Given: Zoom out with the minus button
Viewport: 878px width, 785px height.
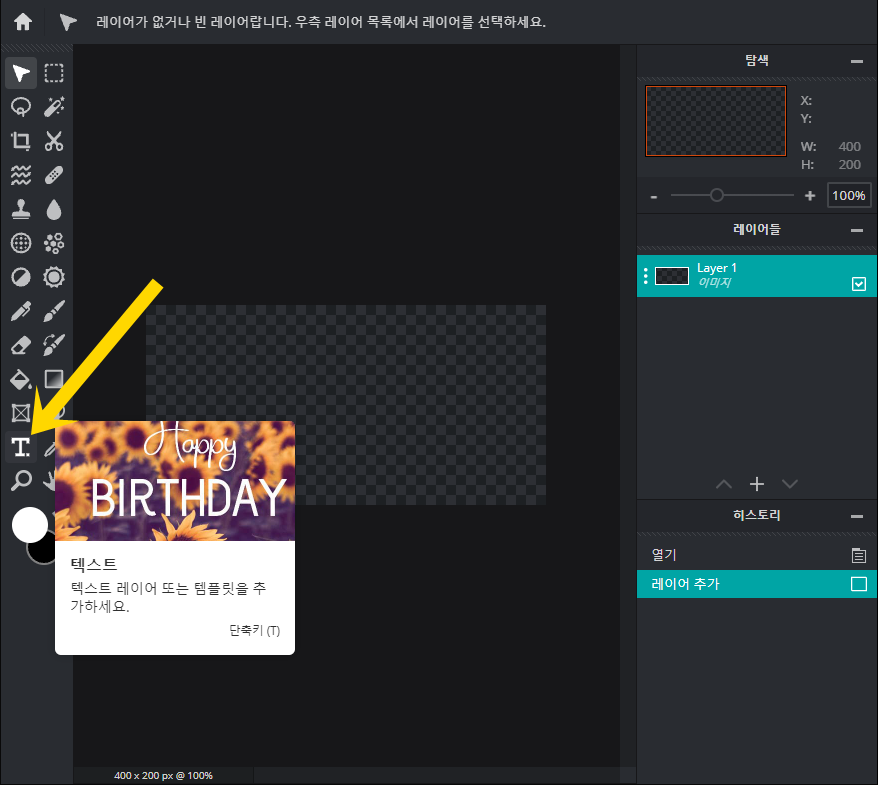Looking at the screenshot, I should pos(653,197).
